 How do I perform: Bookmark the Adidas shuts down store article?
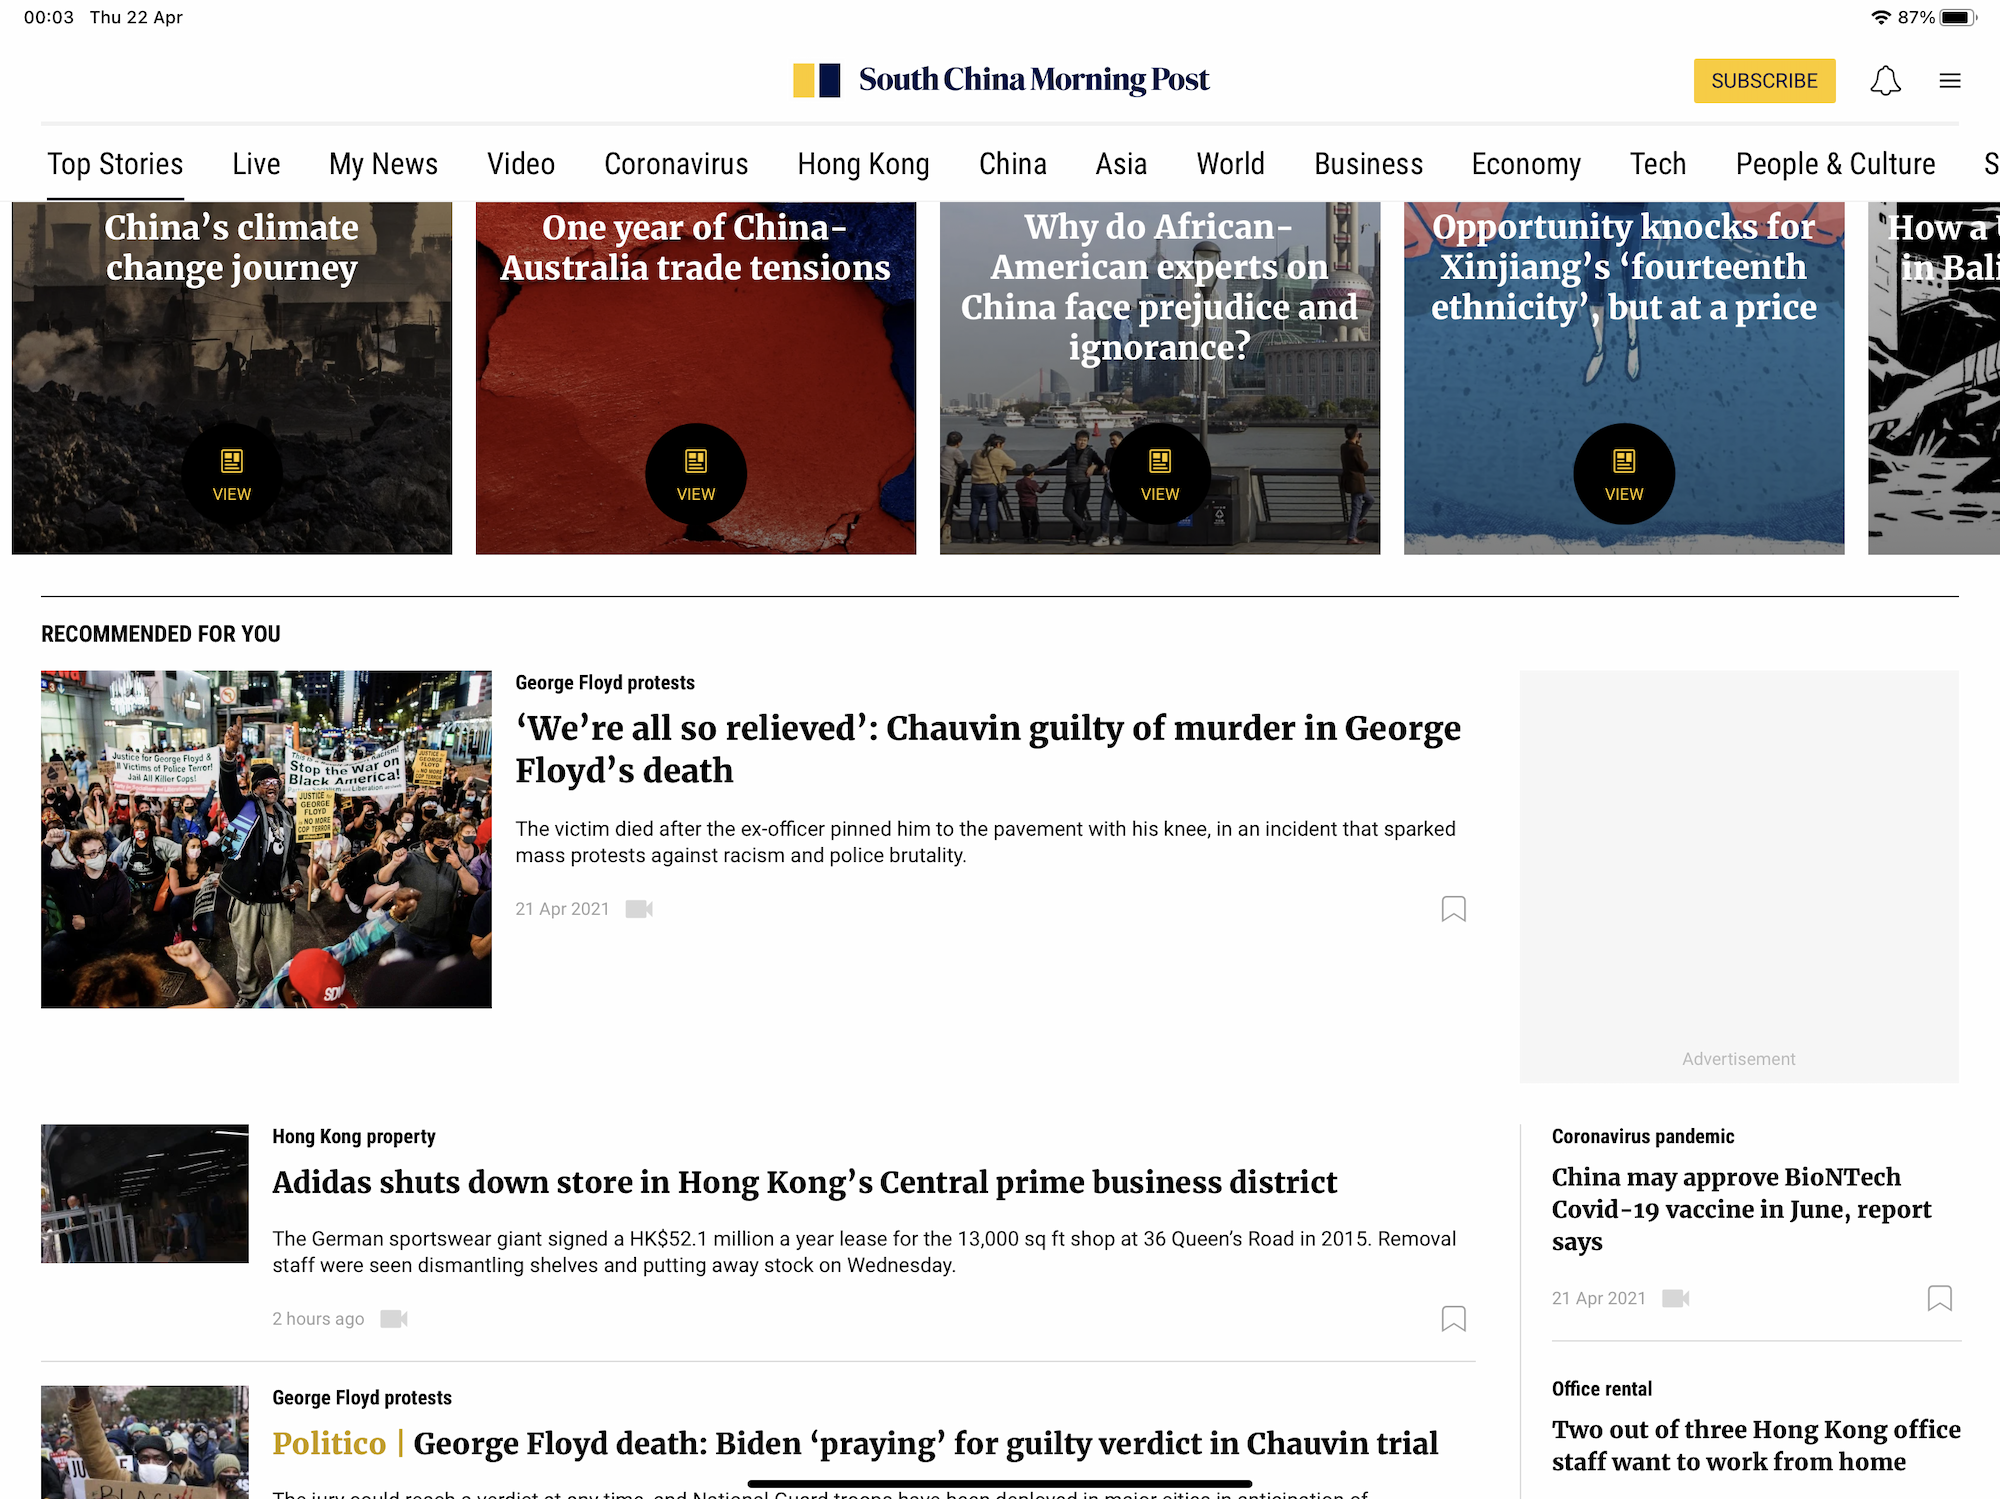pos(1453,1319)
